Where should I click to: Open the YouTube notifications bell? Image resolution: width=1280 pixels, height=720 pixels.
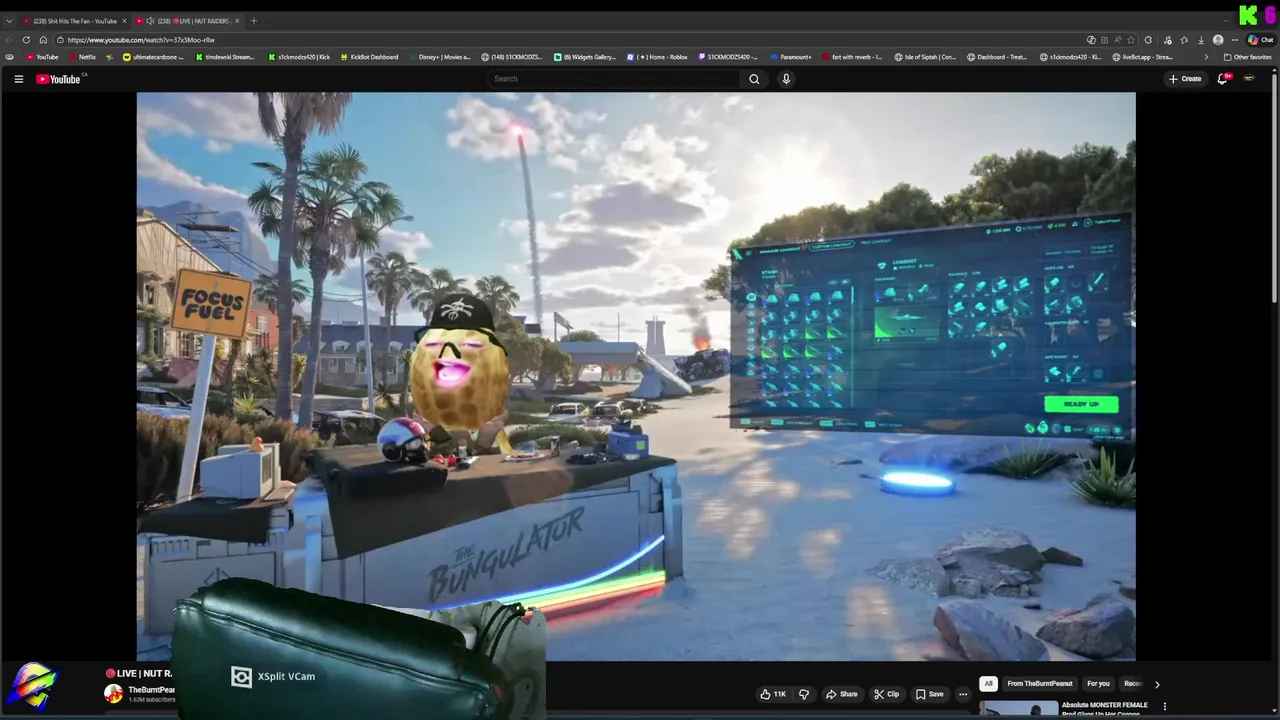click(1222, 79)
